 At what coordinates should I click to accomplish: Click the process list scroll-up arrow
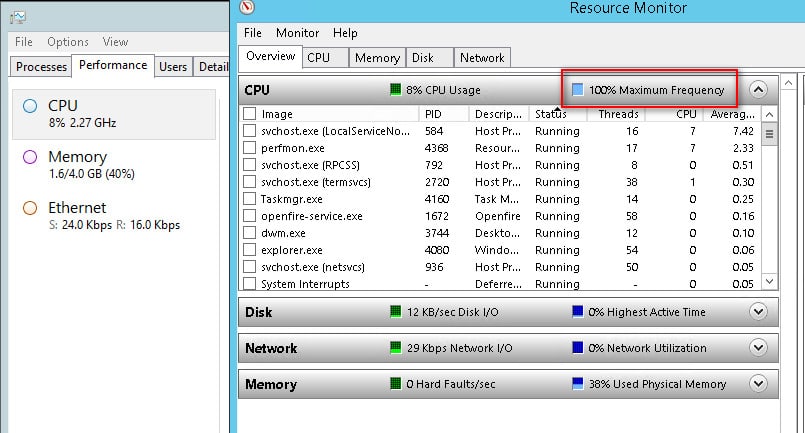(769, 114)
